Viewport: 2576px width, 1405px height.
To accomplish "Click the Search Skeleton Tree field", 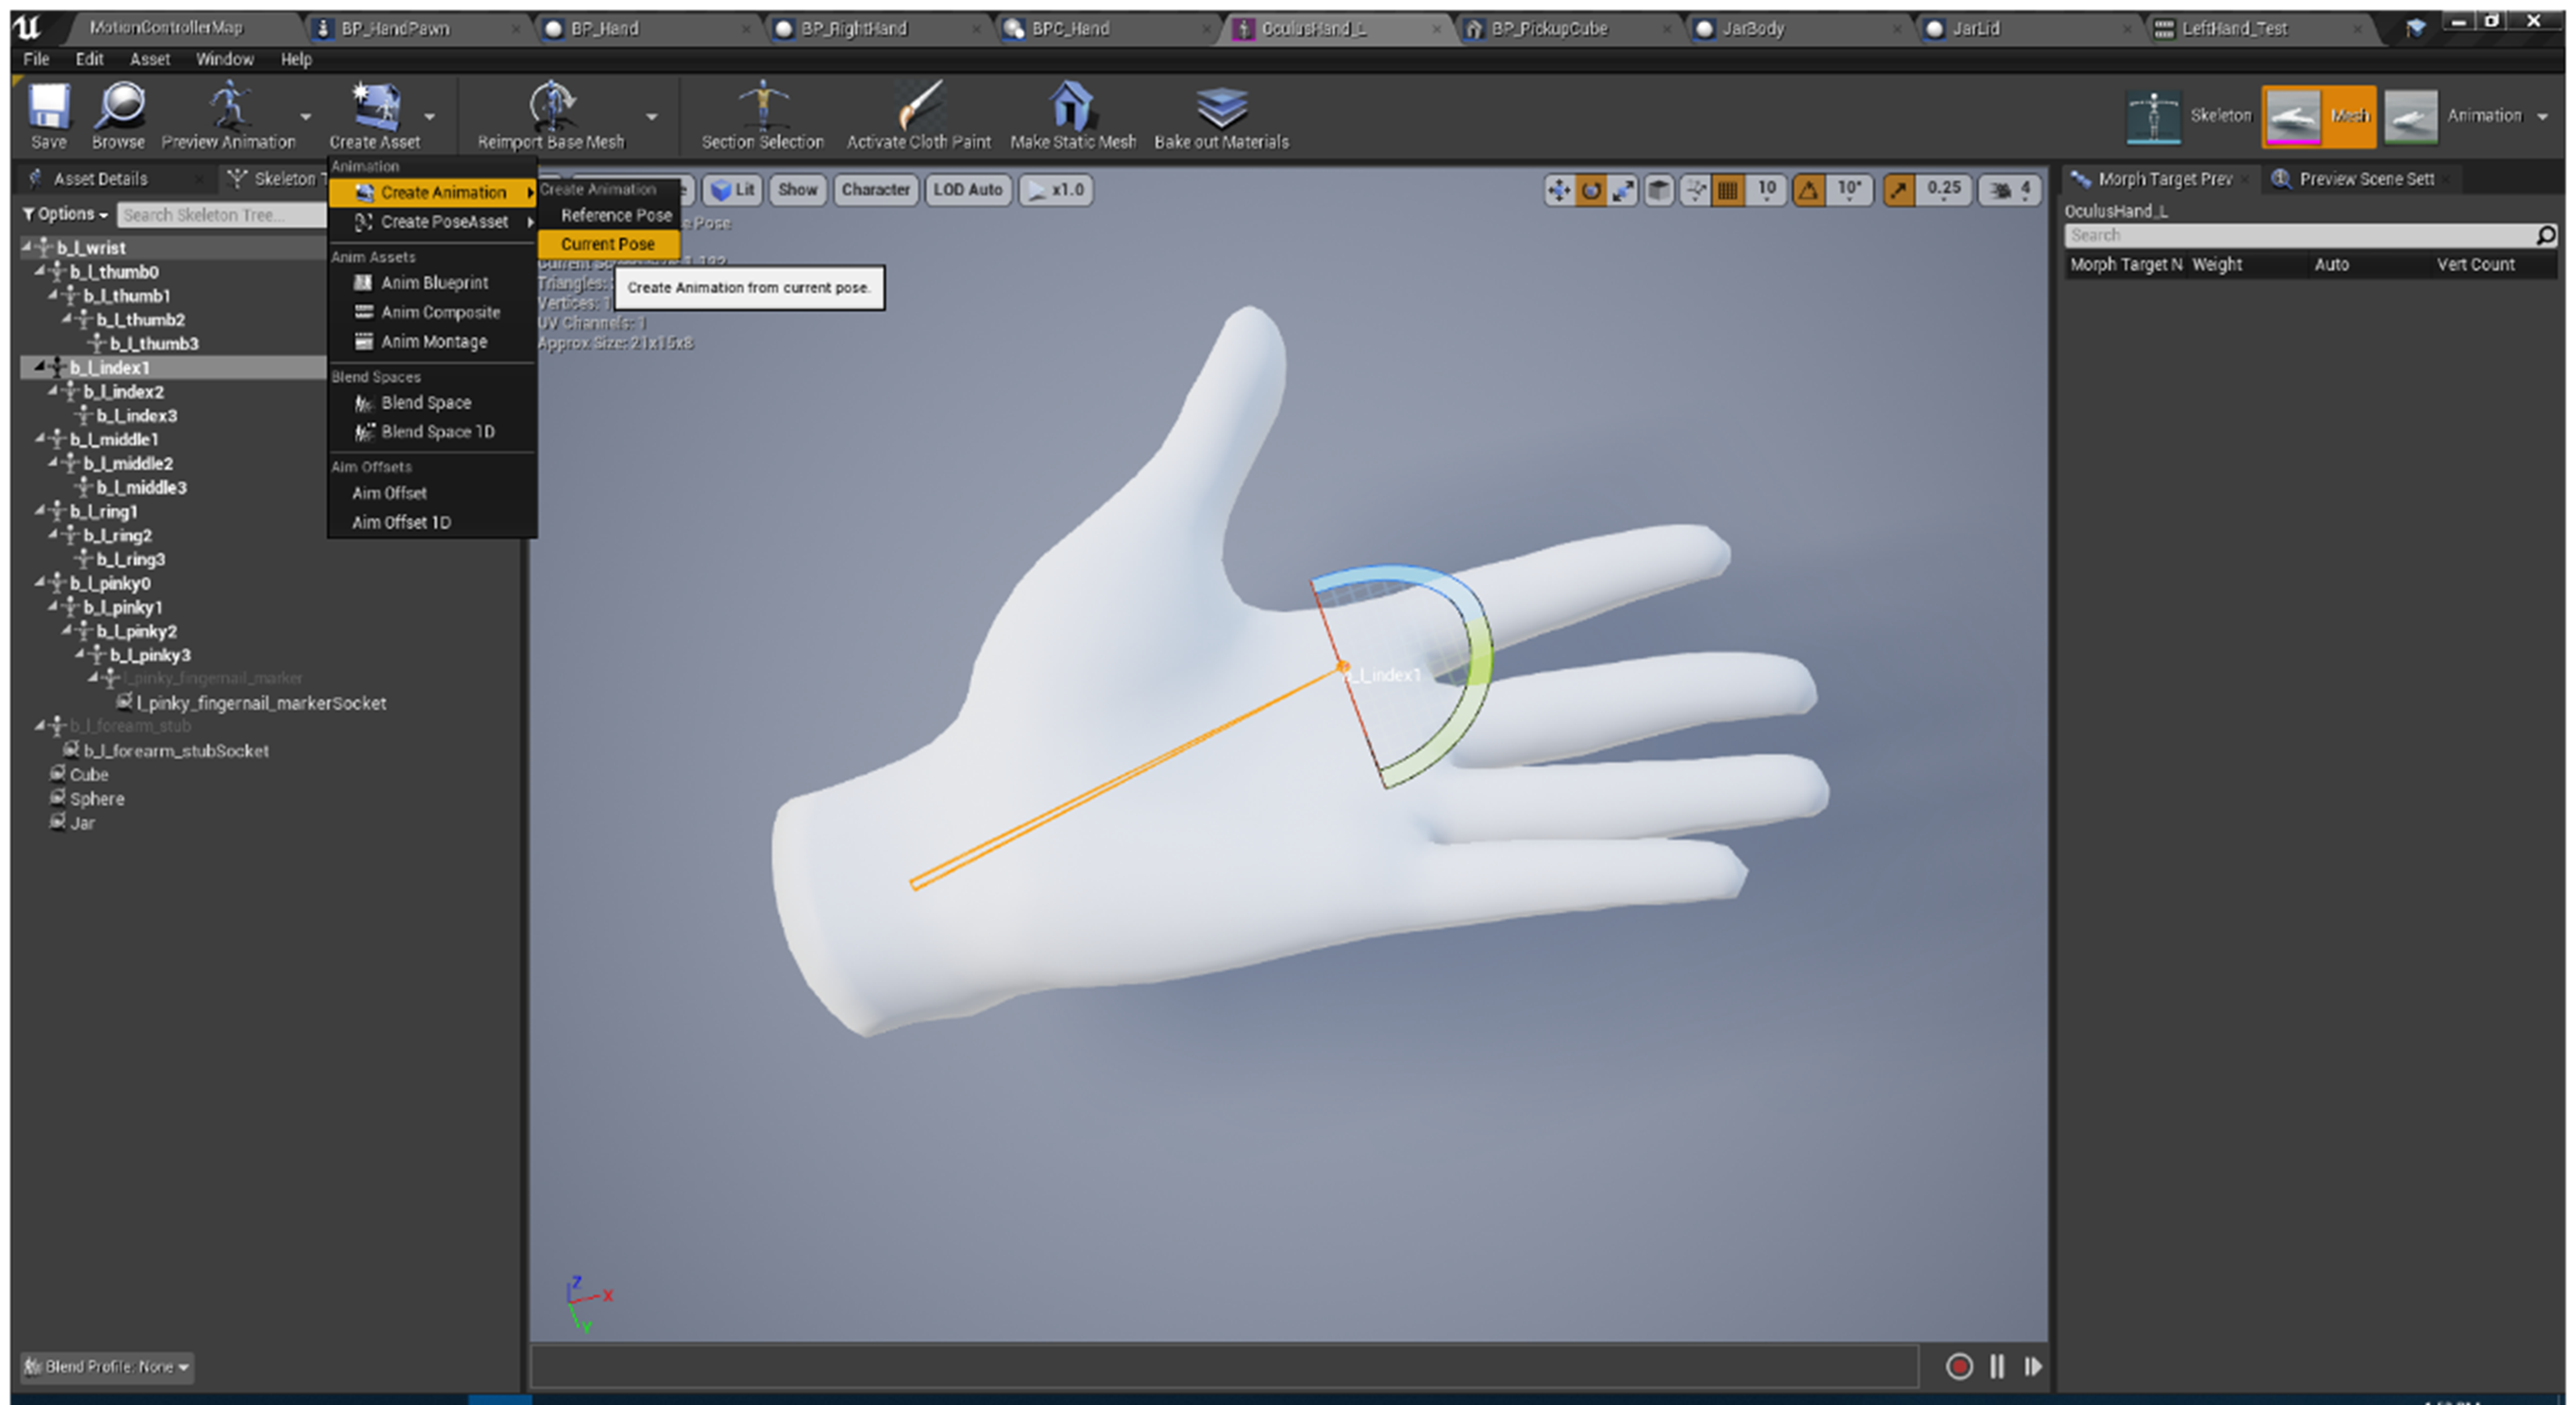I will tap(221, 215).
